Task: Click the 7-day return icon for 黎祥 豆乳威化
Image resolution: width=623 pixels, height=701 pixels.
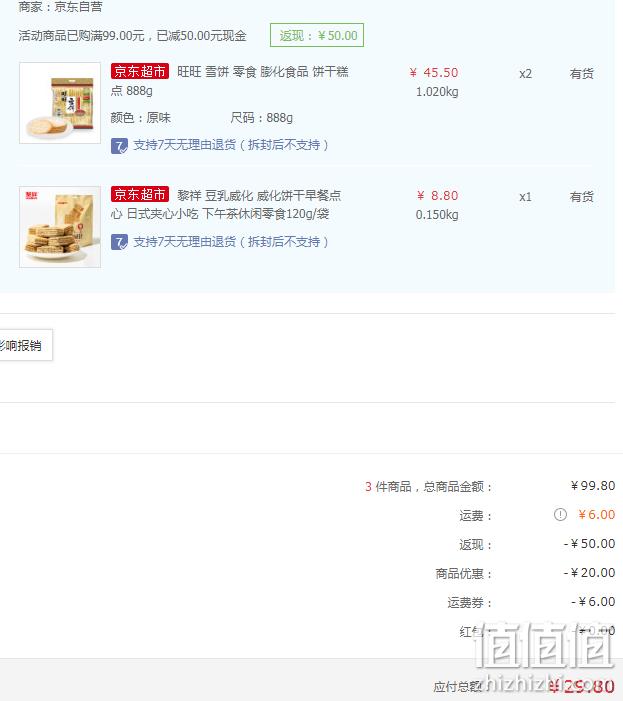Action: pyautogui.click(x=119, y=242)
